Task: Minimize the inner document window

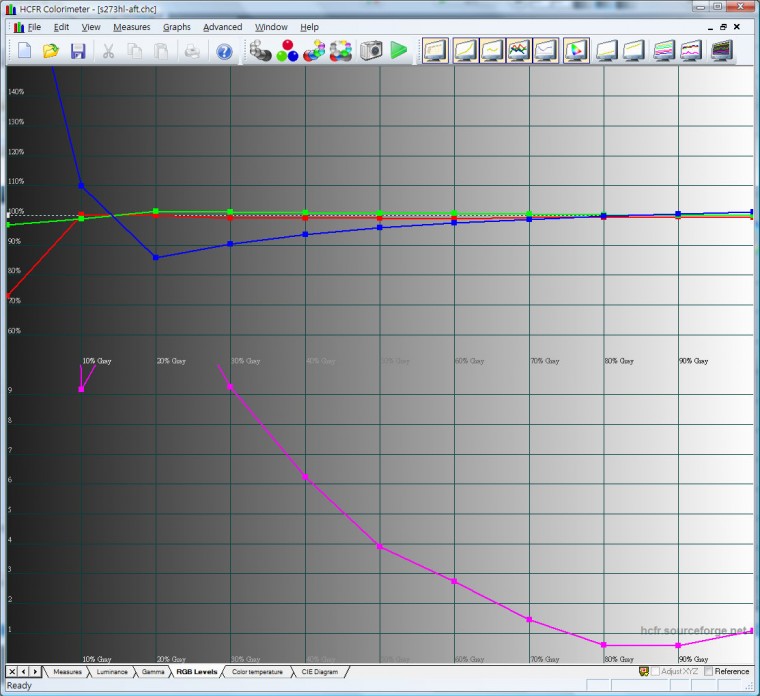Action: [x=710, y=28]
